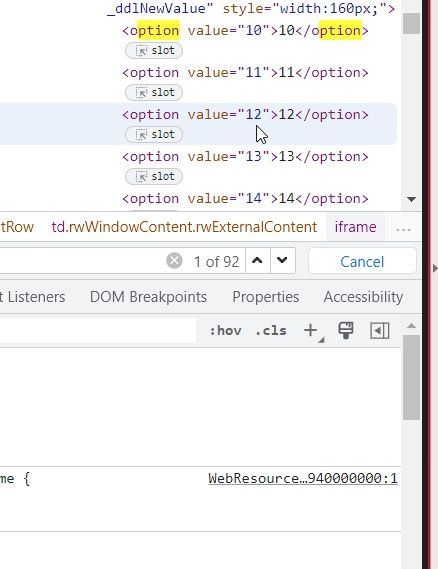The image size is (438, 569).
Task: Click the '1 of 92' result count
Action: 216,261
